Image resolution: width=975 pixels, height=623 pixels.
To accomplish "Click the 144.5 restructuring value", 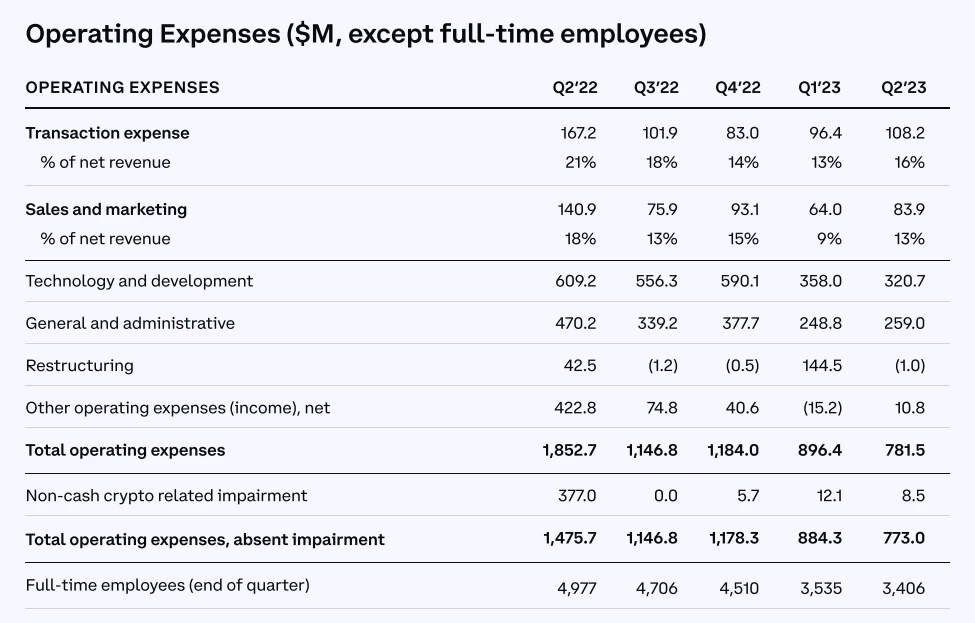I will (x=822, y=366).
